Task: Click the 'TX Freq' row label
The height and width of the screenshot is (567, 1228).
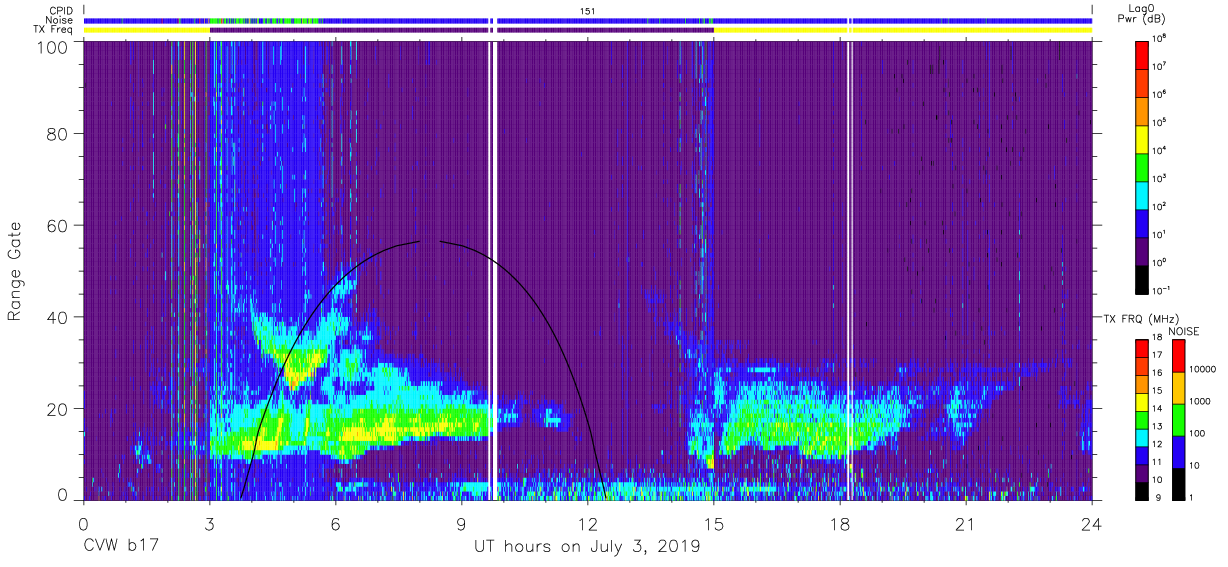Action: [x=52, y=30]
